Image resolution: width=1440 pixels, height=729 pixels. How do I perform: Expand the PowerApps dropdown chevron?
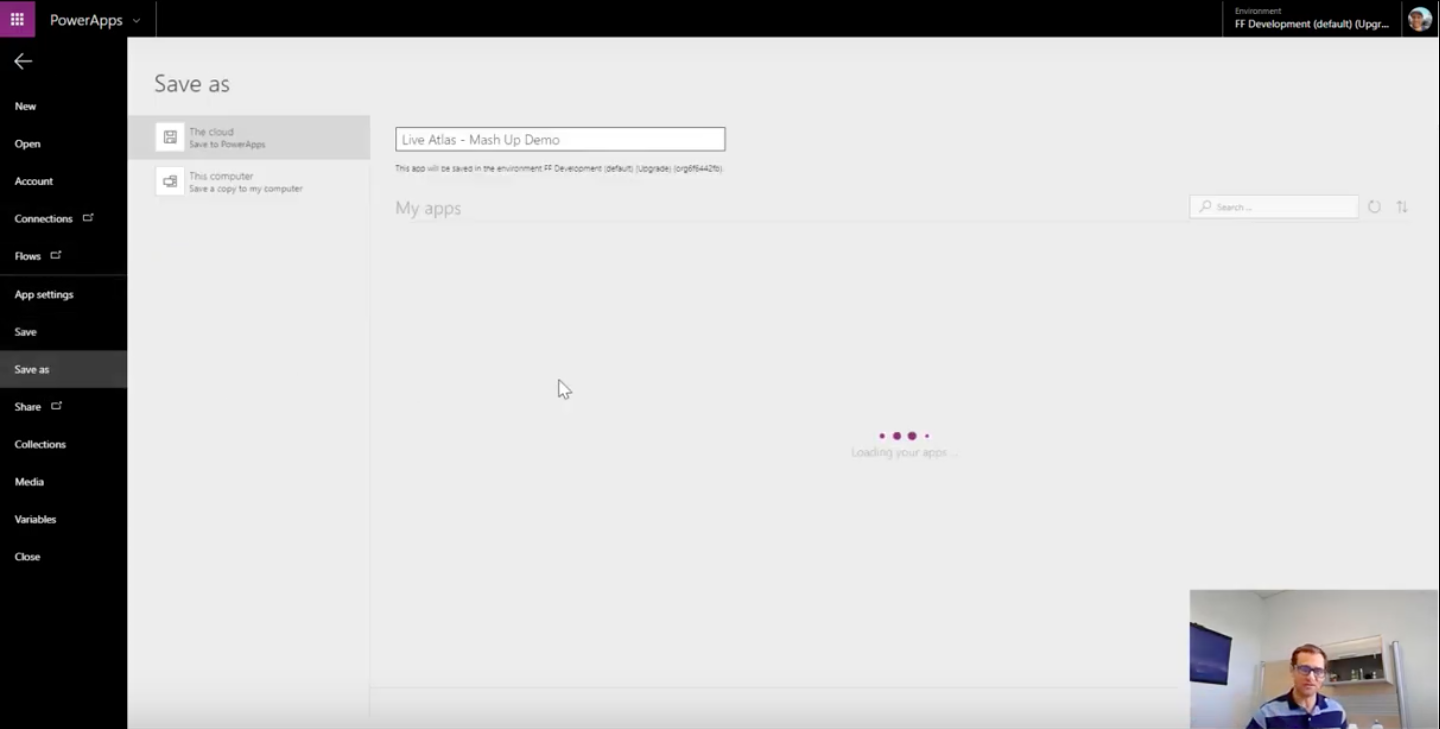coord(136,20)
